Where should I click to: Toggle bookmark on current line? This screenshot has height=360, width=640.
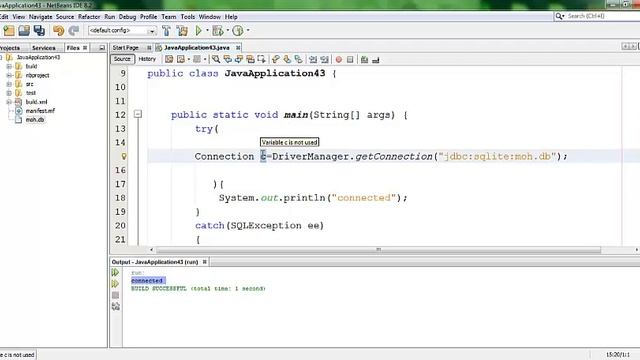[298, 60]
